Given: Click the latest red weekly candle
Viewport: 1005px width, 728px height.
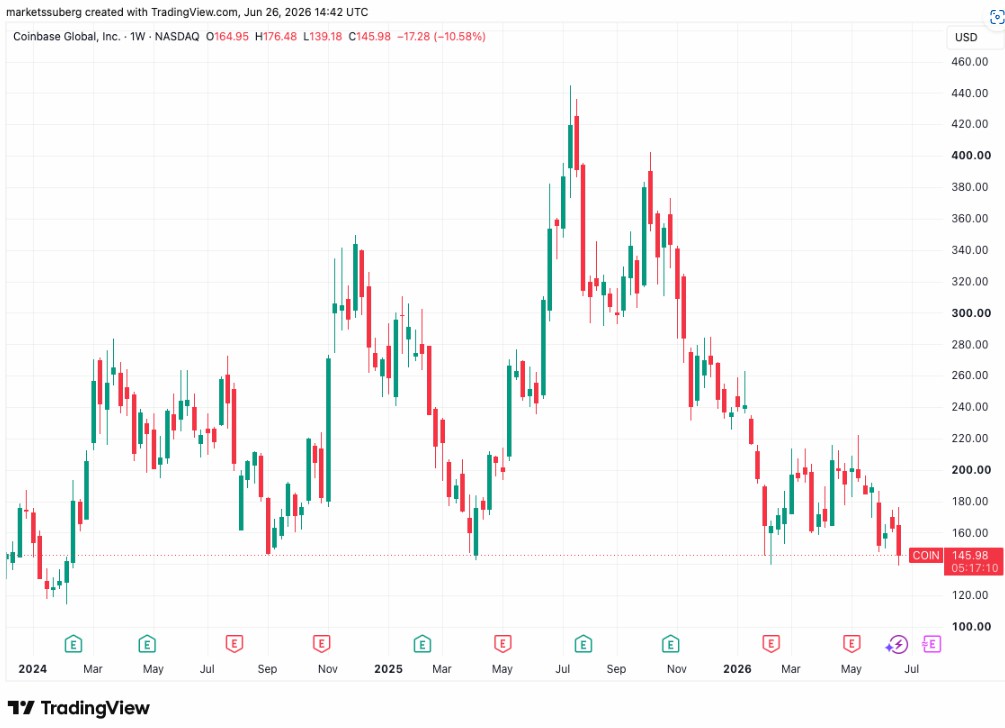Looking at the screenshot, I should tap(899, 540).
